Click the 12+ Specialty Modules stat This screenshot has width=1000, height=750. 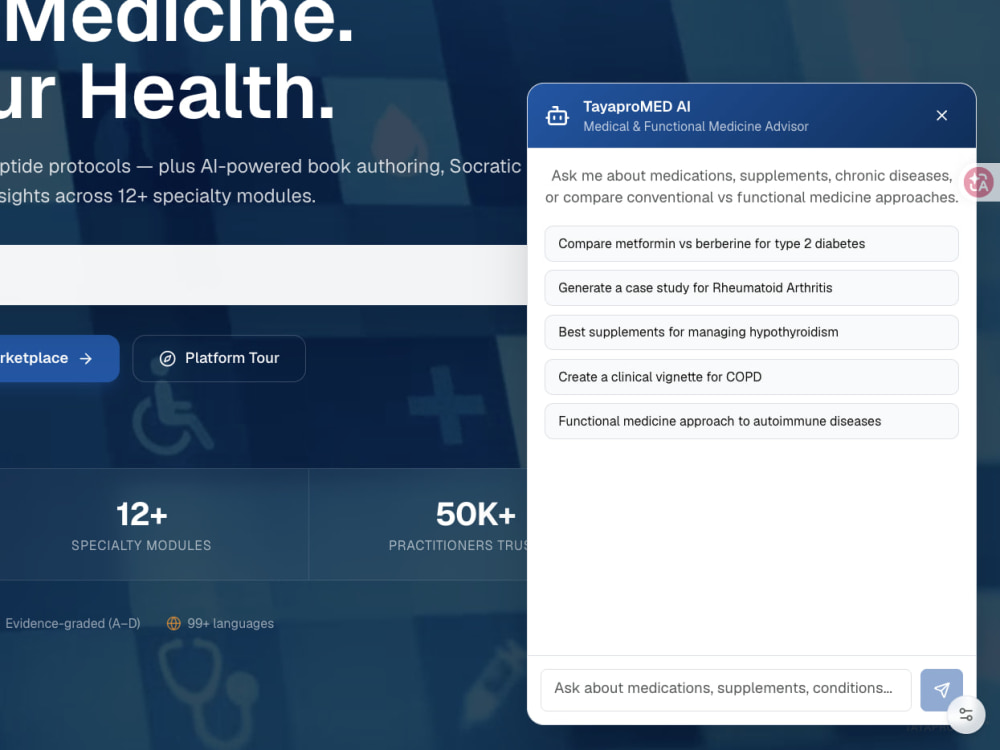pos(141,525)
